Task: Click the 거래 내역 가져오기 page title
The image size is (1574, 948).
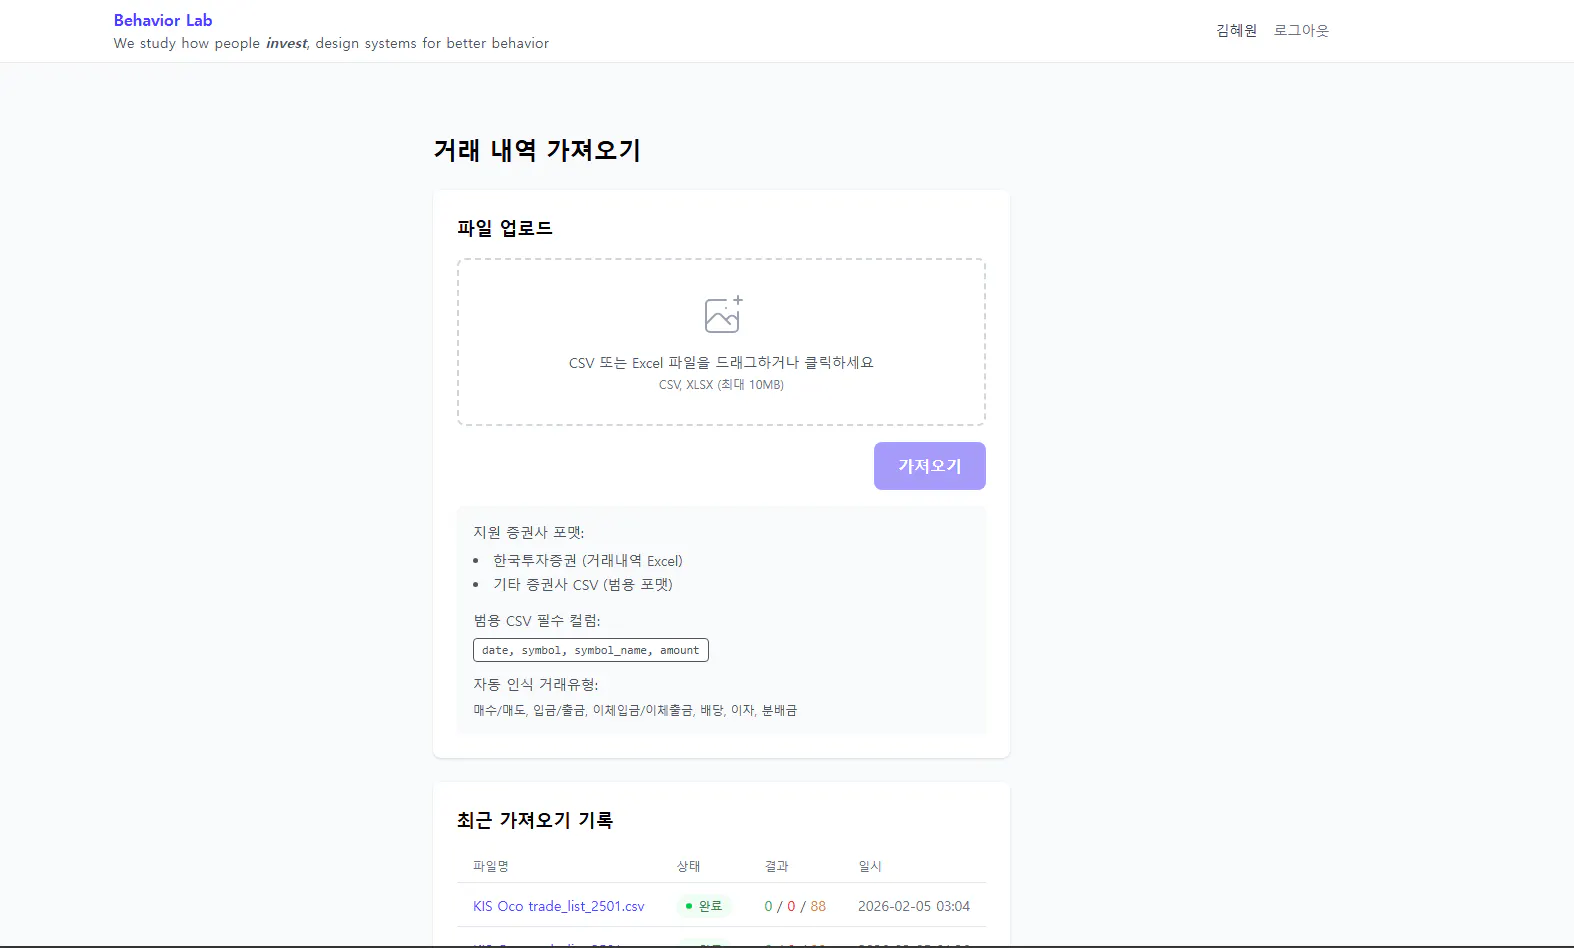Action: click(x=537, y=150)
